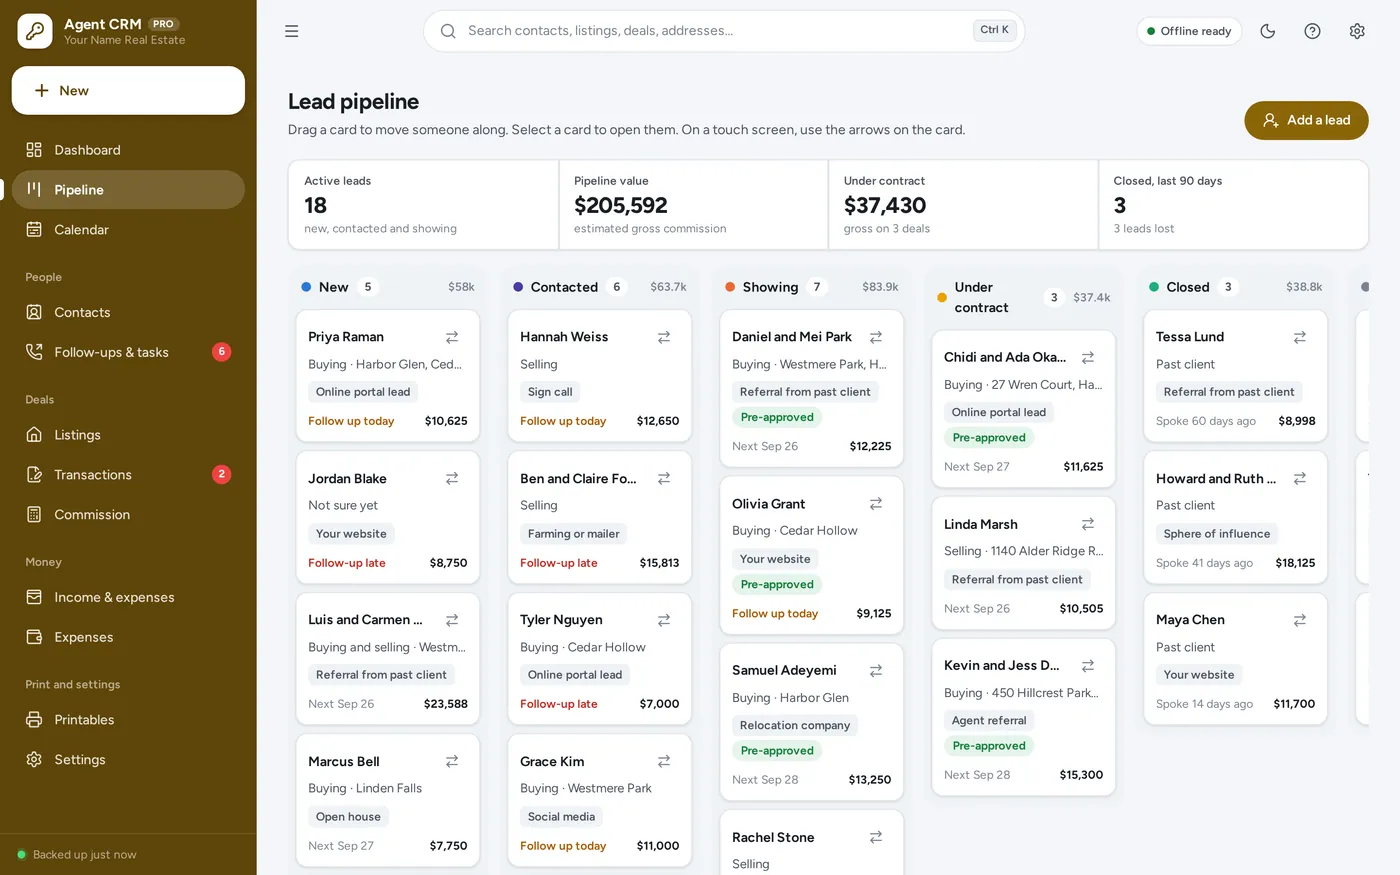This screenshot has height=875, width=1400.
Task: Open Contacts in the sidebar
Action: [128, 312]
